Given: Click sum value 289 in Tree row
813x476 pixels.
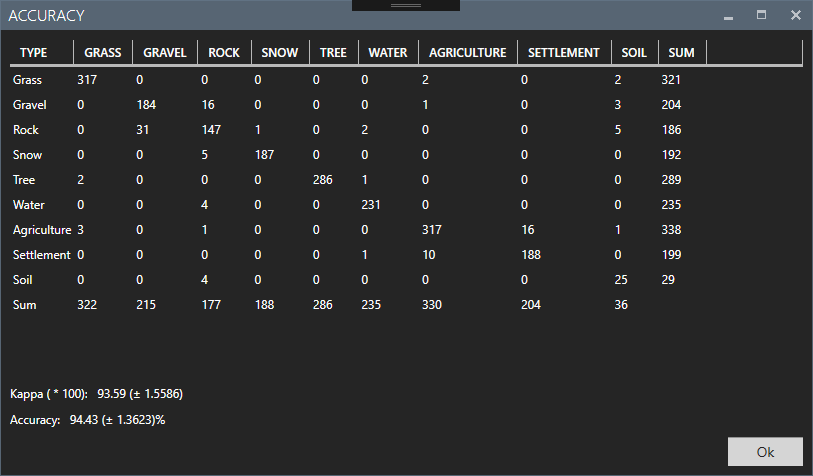Looking at the screenshot, I should 671,179.
